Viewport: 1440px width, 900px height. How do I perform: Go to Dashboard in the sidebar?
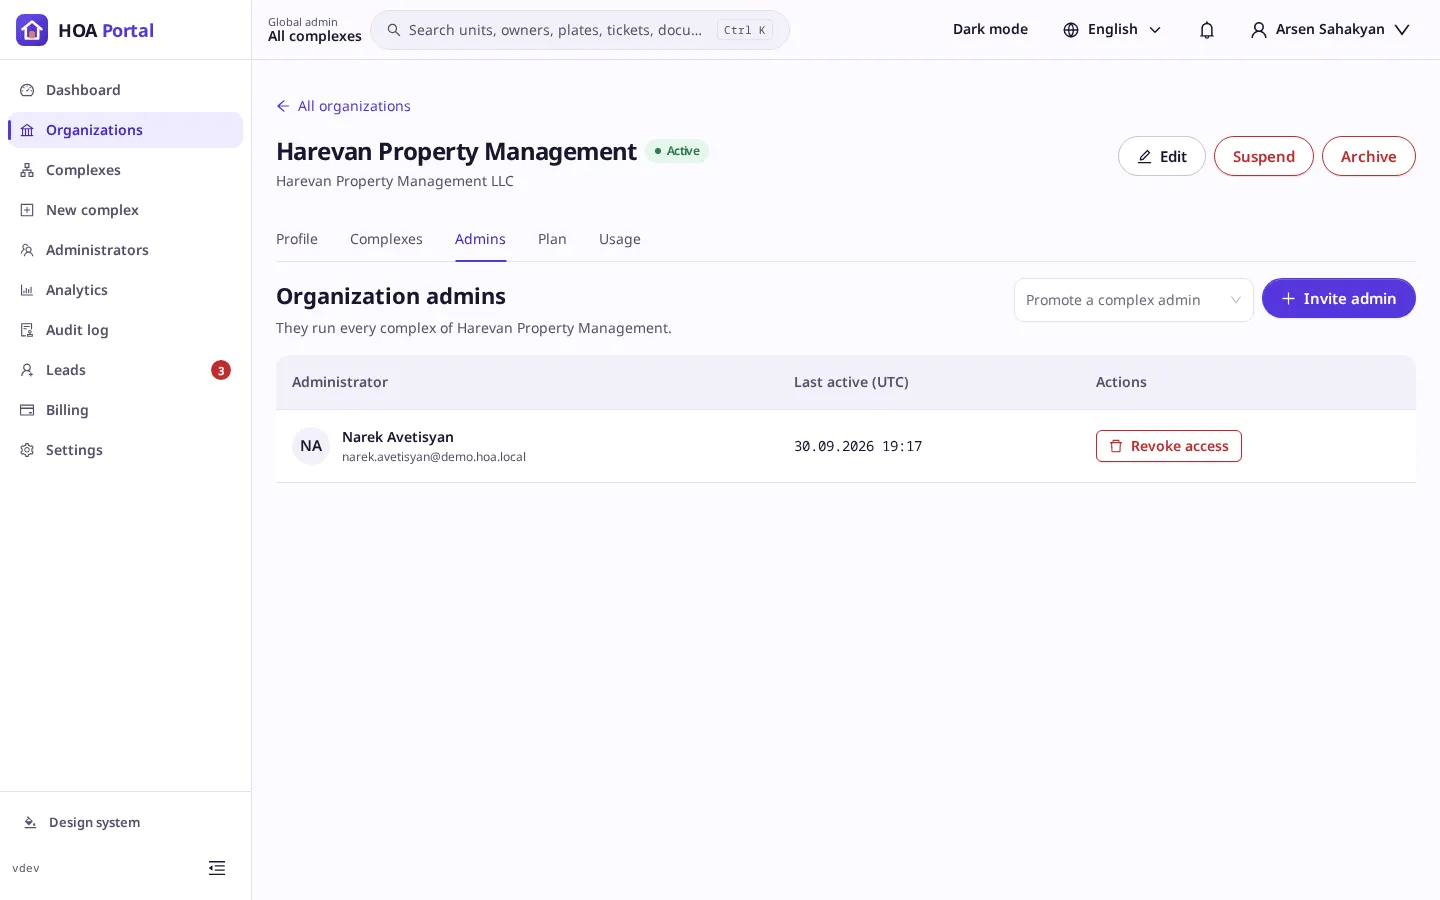(x=125, y=90)
